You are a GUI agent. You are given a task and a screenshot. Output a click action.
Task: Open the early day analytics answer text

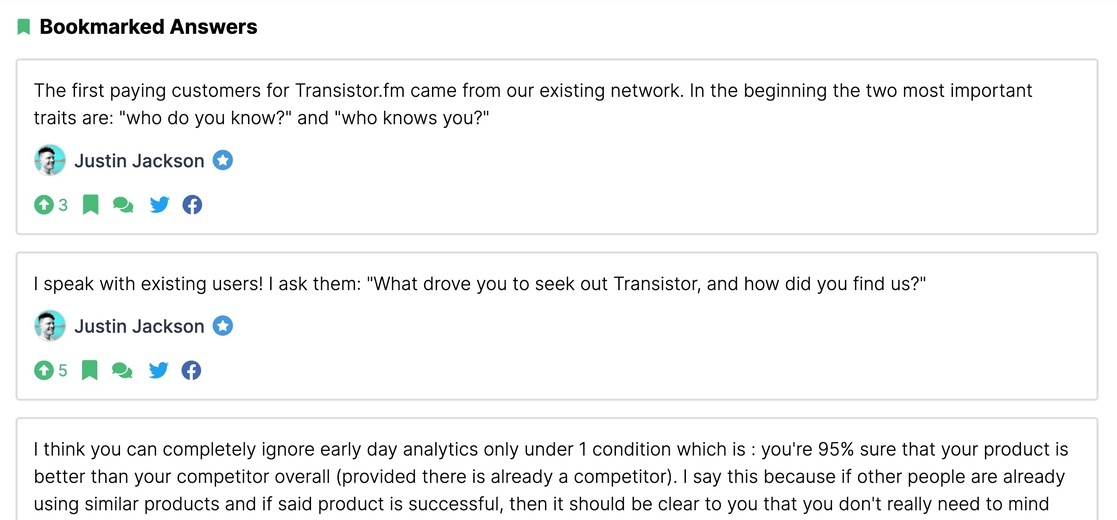(551, 477)
